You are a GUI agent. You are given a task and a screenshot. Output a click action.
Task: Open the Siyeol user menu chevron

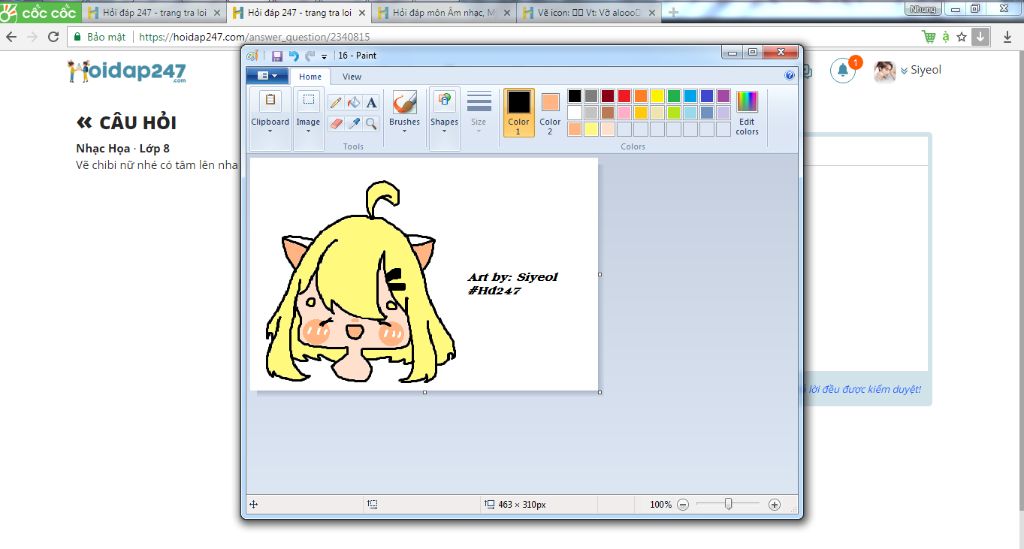click(x=904, y=71)
